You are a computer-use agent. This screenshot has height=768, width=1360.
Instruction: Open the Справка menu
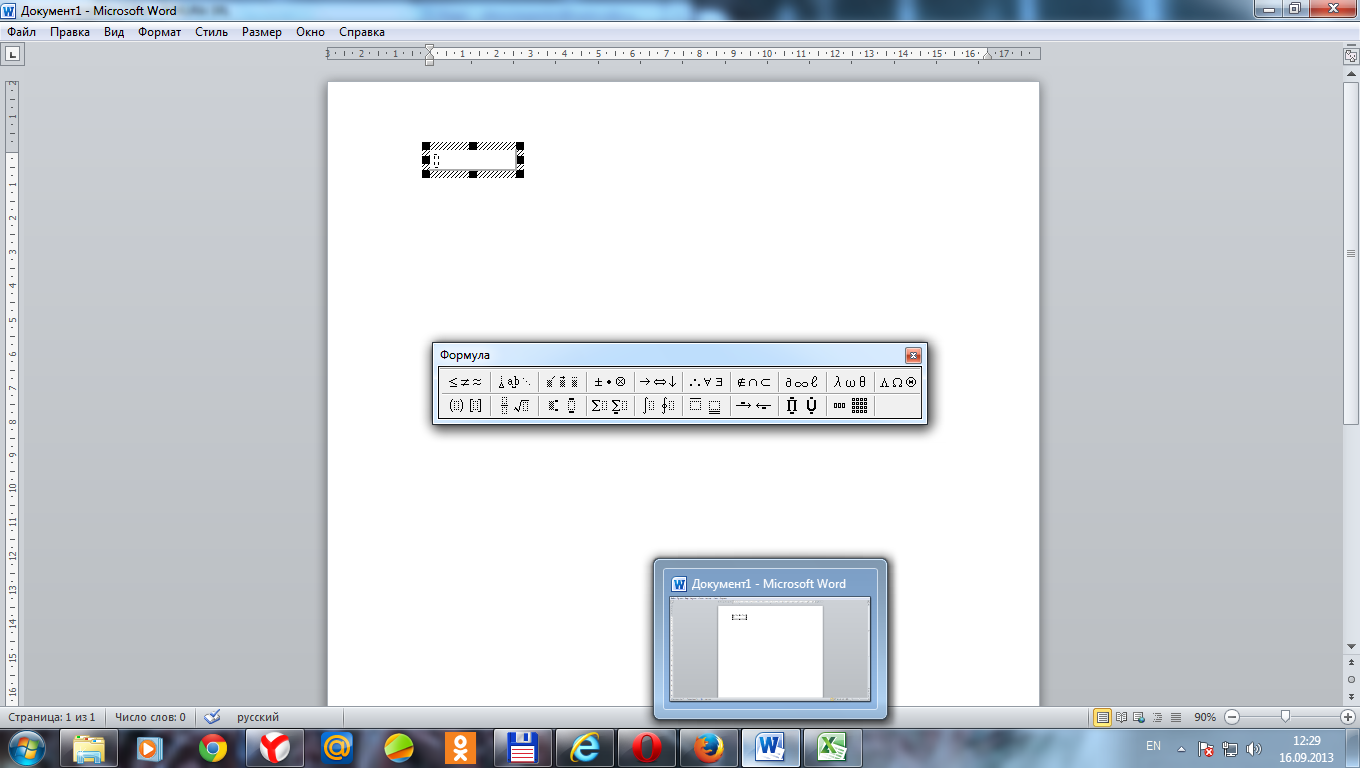[362, 32]
